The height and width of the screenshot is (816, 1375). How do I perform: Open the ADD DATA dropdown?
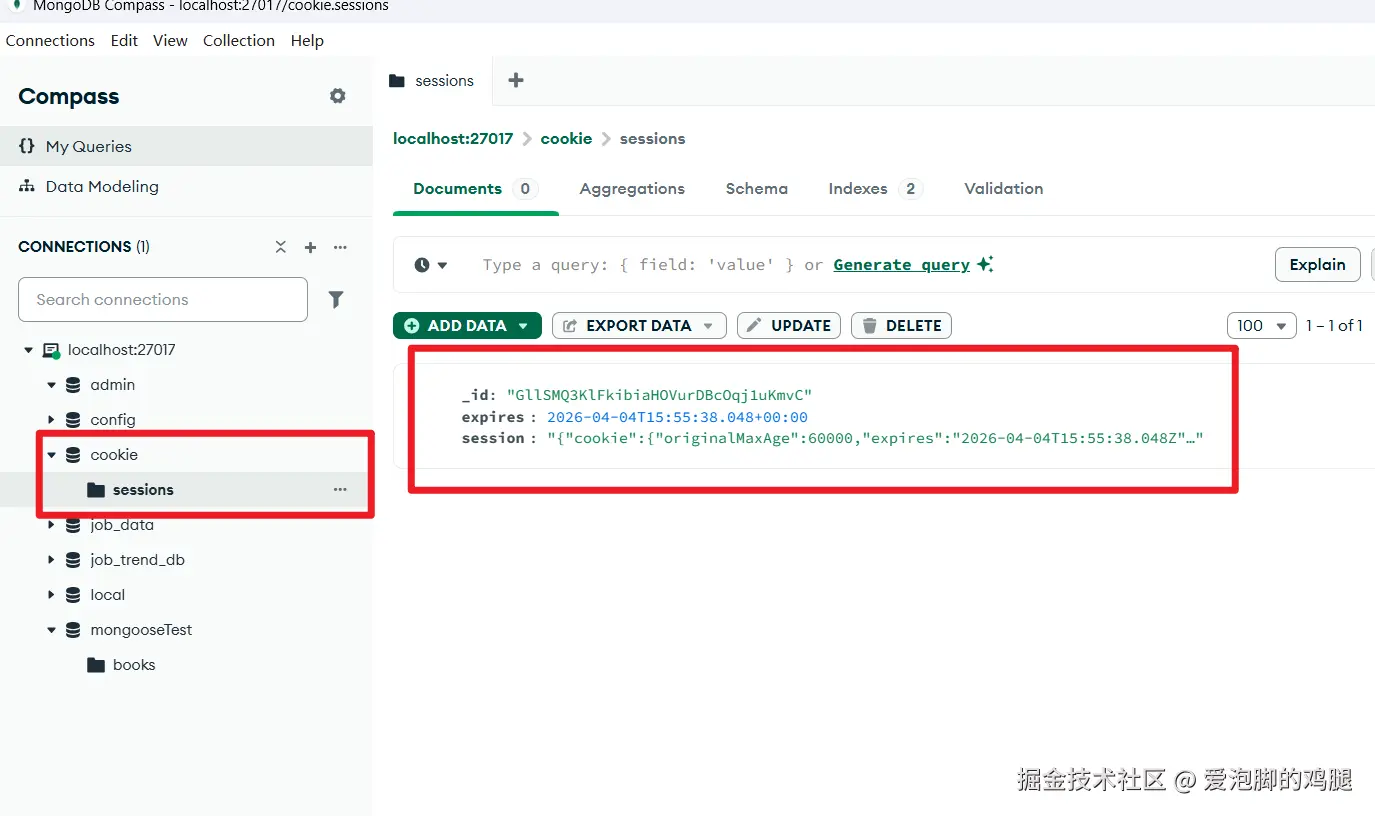[467, 326]
